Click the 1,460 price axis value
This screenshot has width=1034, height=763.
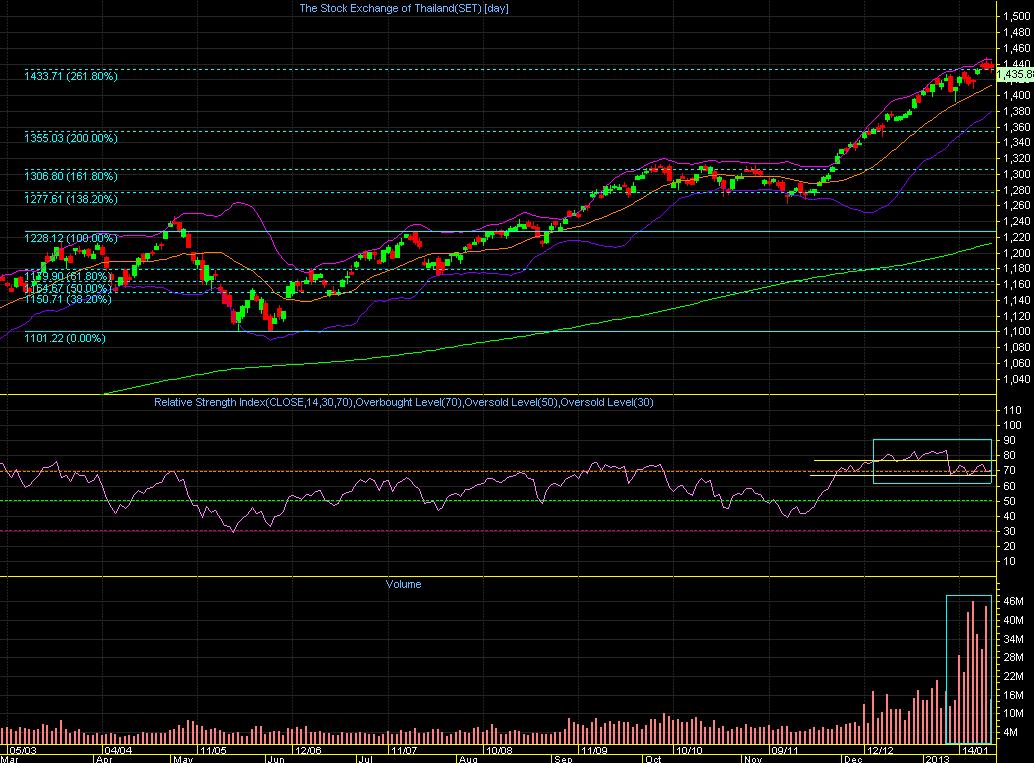(x=1016, y=48)
